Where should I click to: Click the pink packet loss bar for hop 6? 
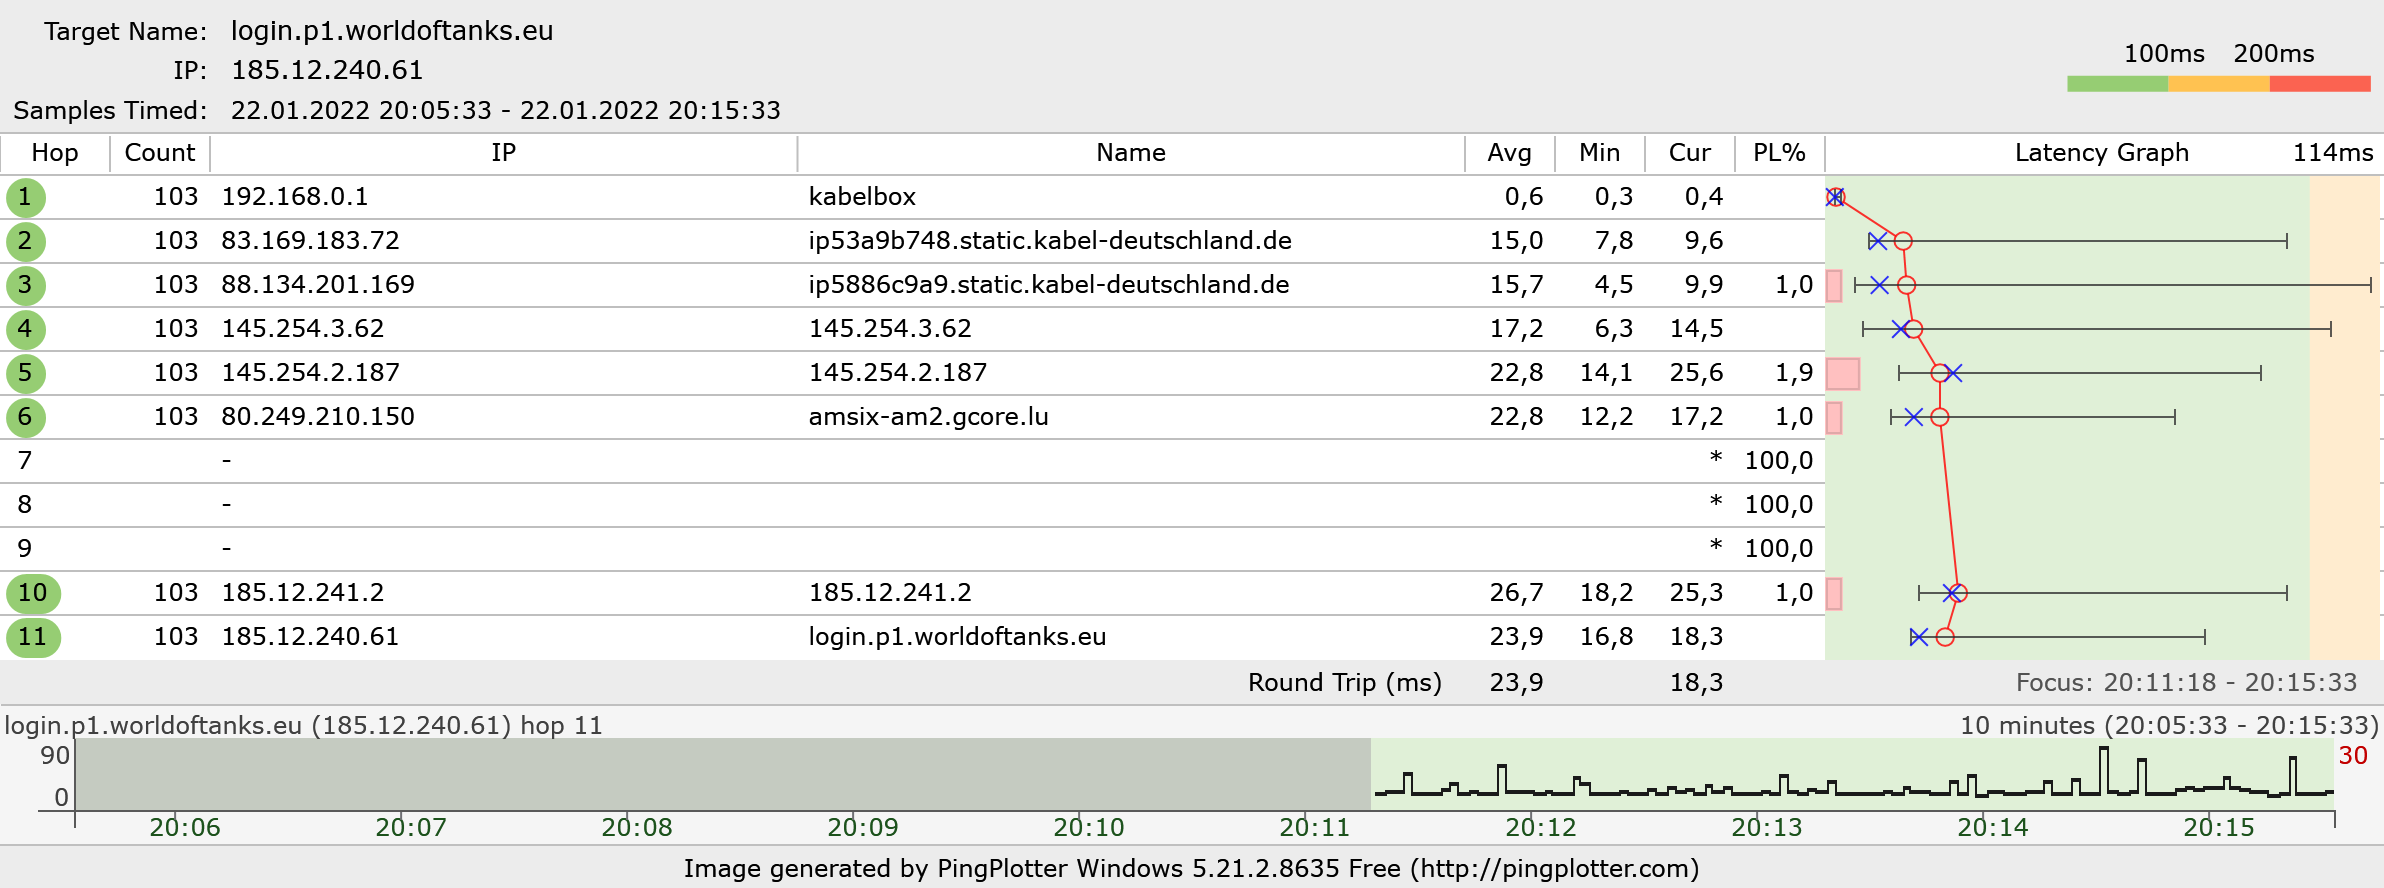point(1834,418)
